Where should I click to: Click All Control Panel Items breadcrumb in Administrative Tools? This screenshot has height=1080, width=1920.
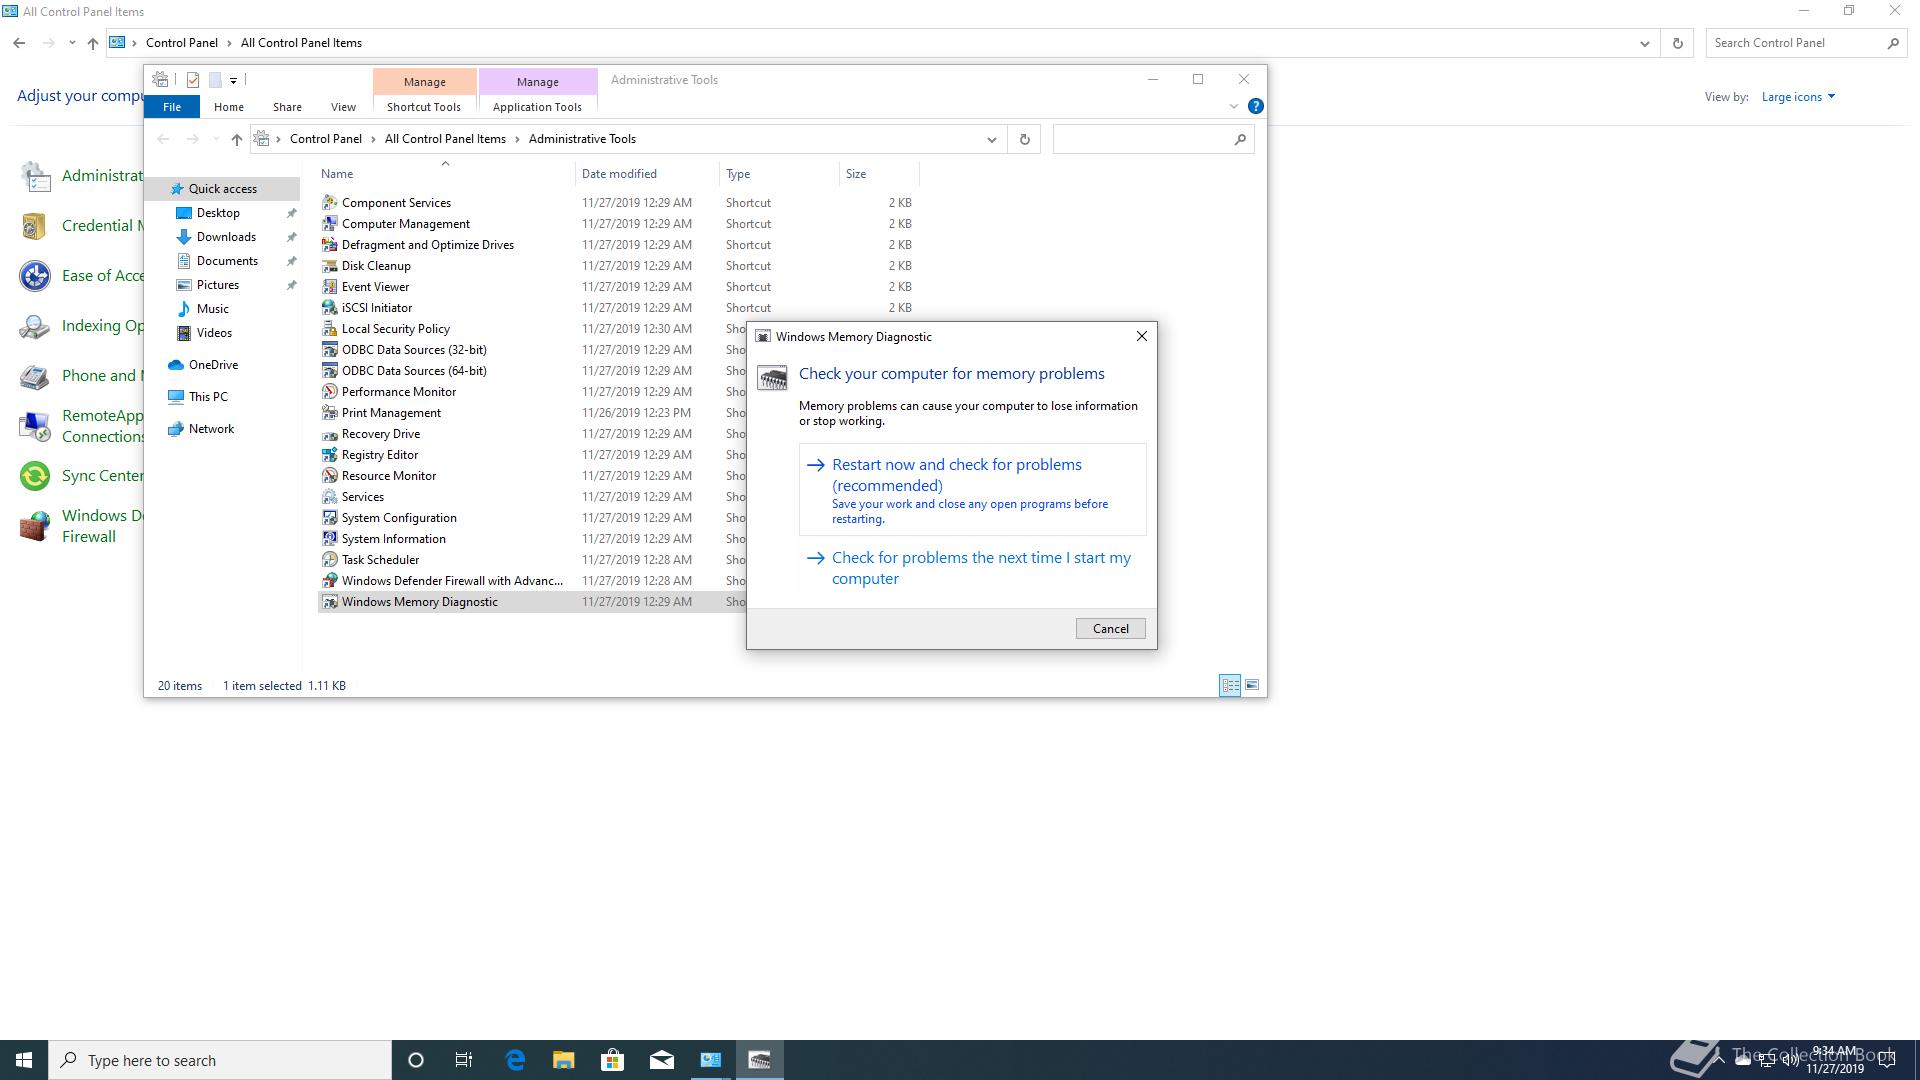445,139
